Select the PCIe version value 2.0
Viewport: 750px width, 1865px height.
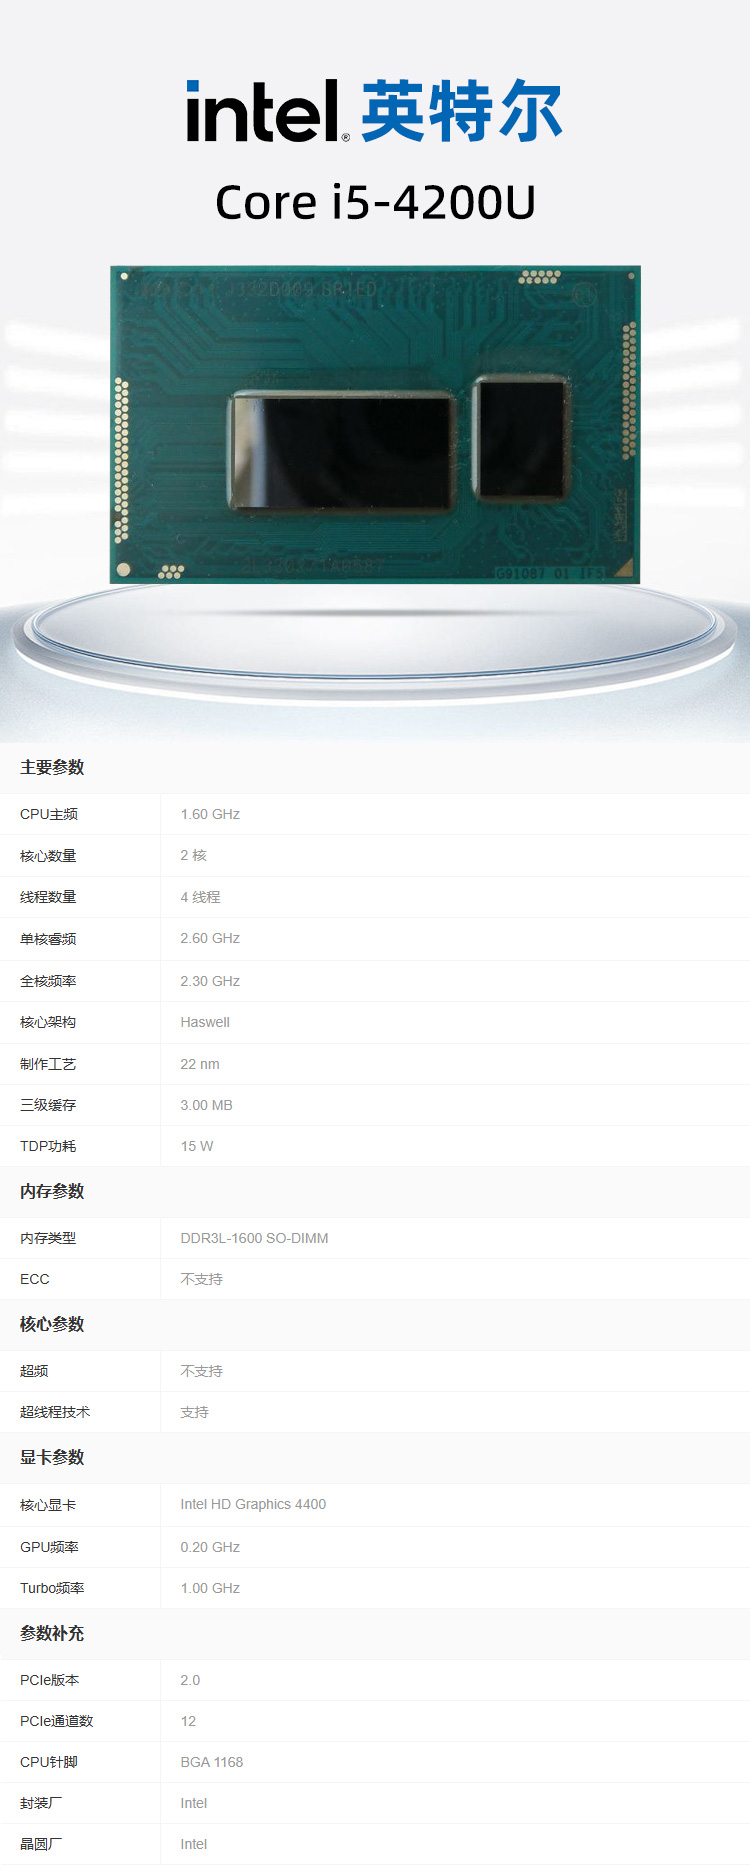coord(190,1680)
